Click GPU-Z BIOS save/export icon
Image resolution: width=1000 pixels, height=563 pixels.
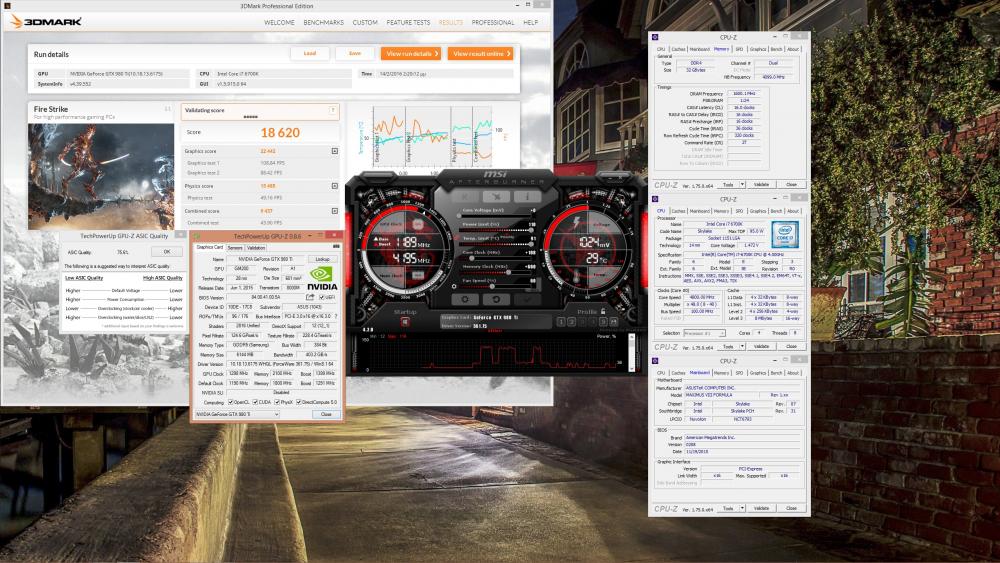311,297
